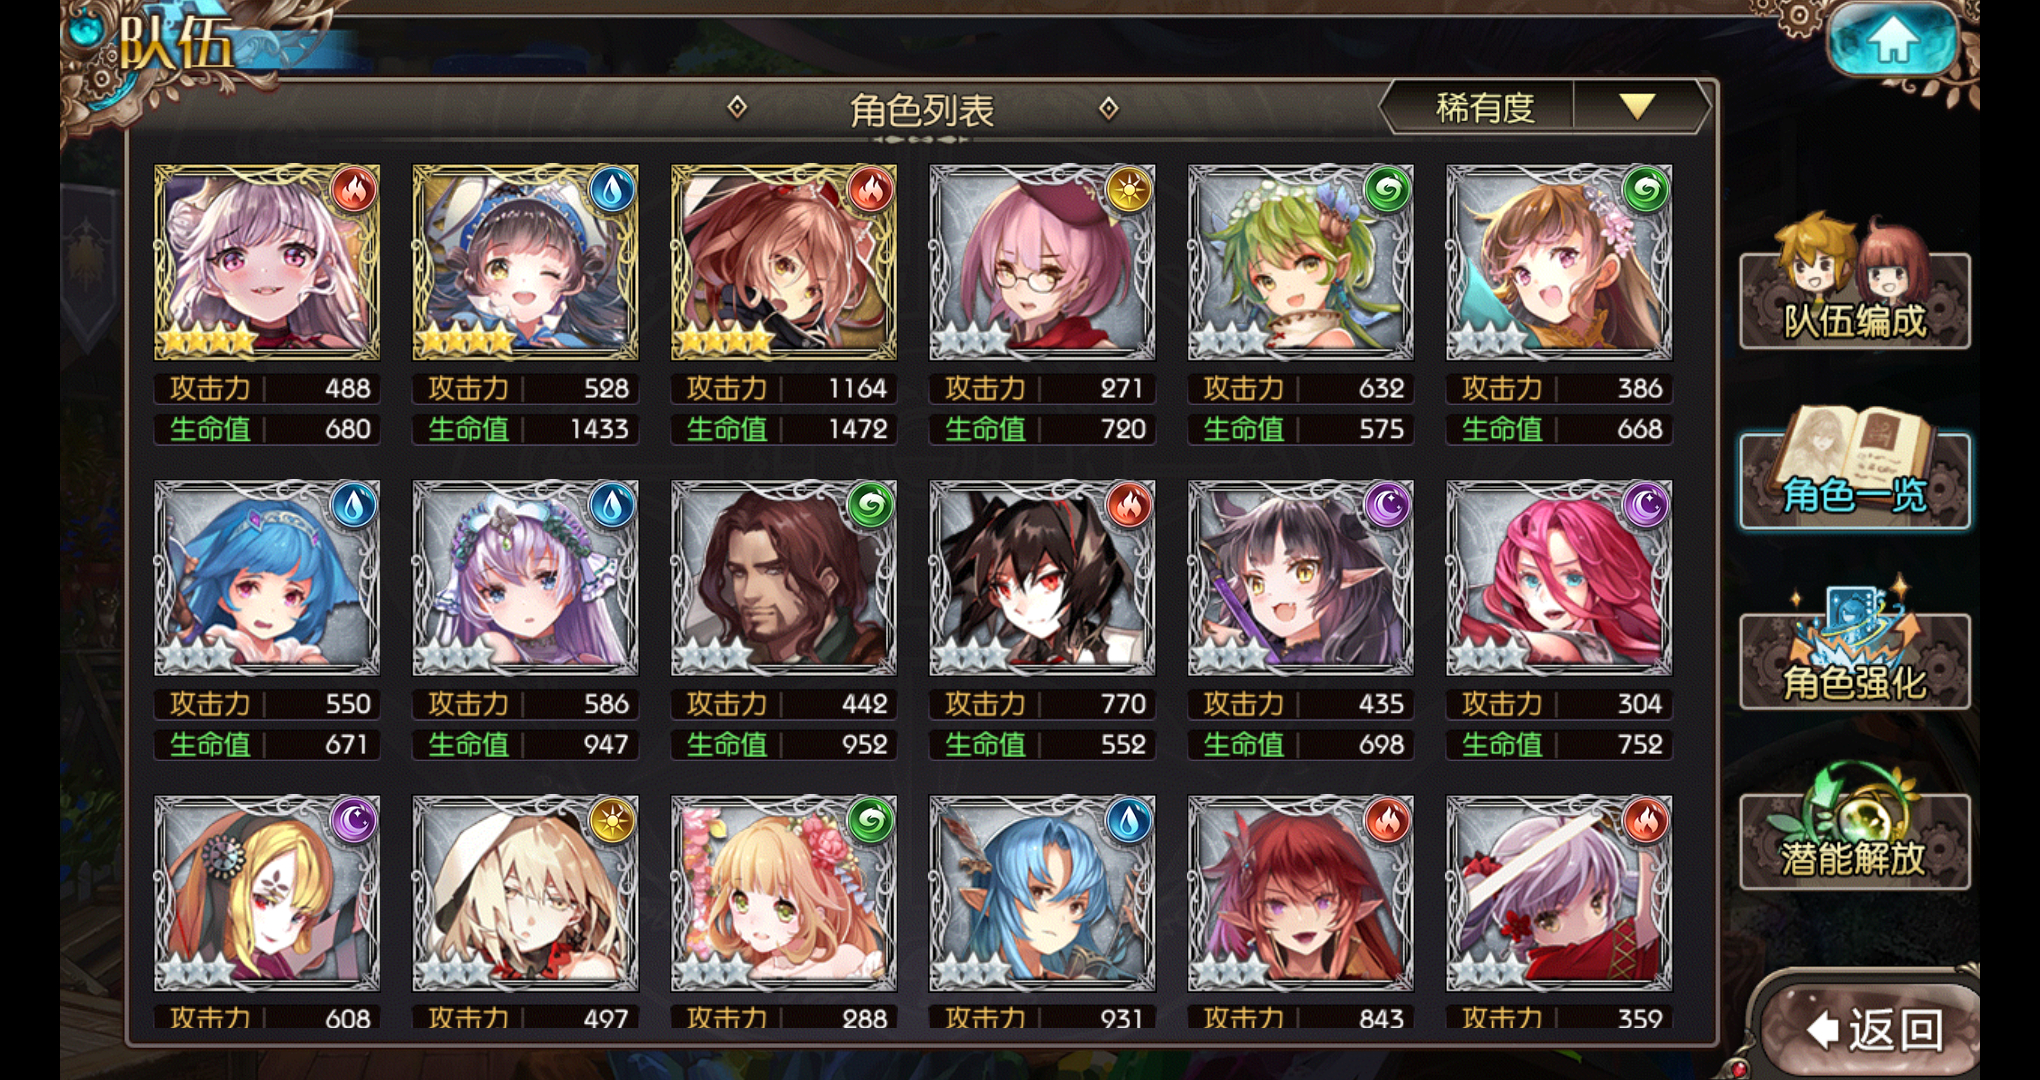The image size is (2040, 1080).
Task: Open the 角色一览 character list book
Action: pos(1855,470)
